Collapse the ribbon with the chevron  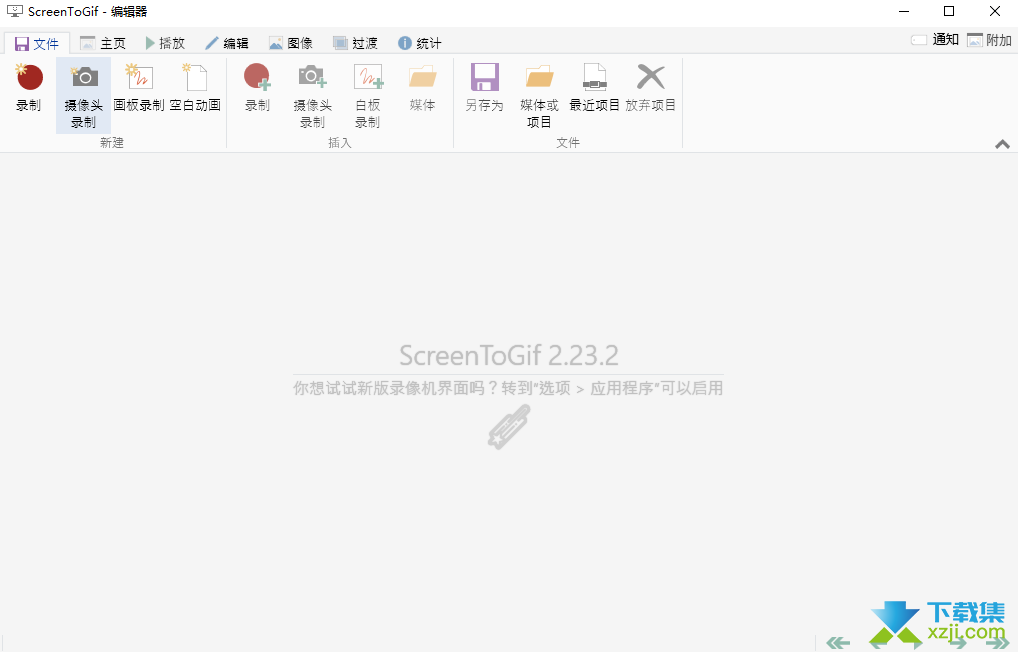point(1002,144)
